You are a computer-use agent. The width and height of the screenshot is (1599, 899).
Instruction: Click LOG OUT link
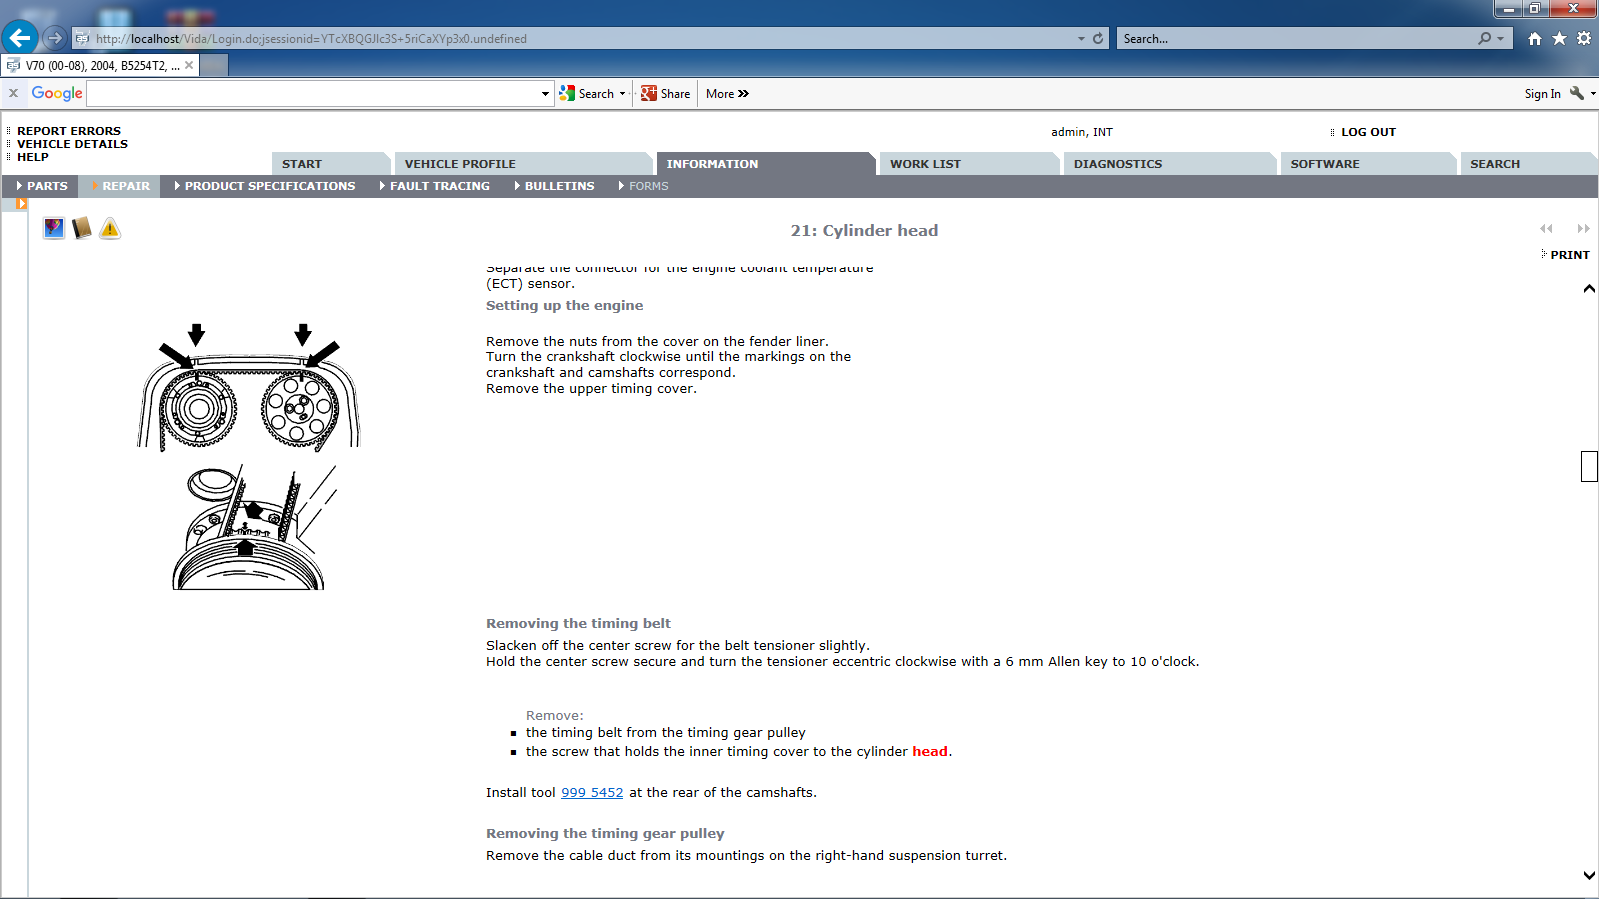(1367, 132)
